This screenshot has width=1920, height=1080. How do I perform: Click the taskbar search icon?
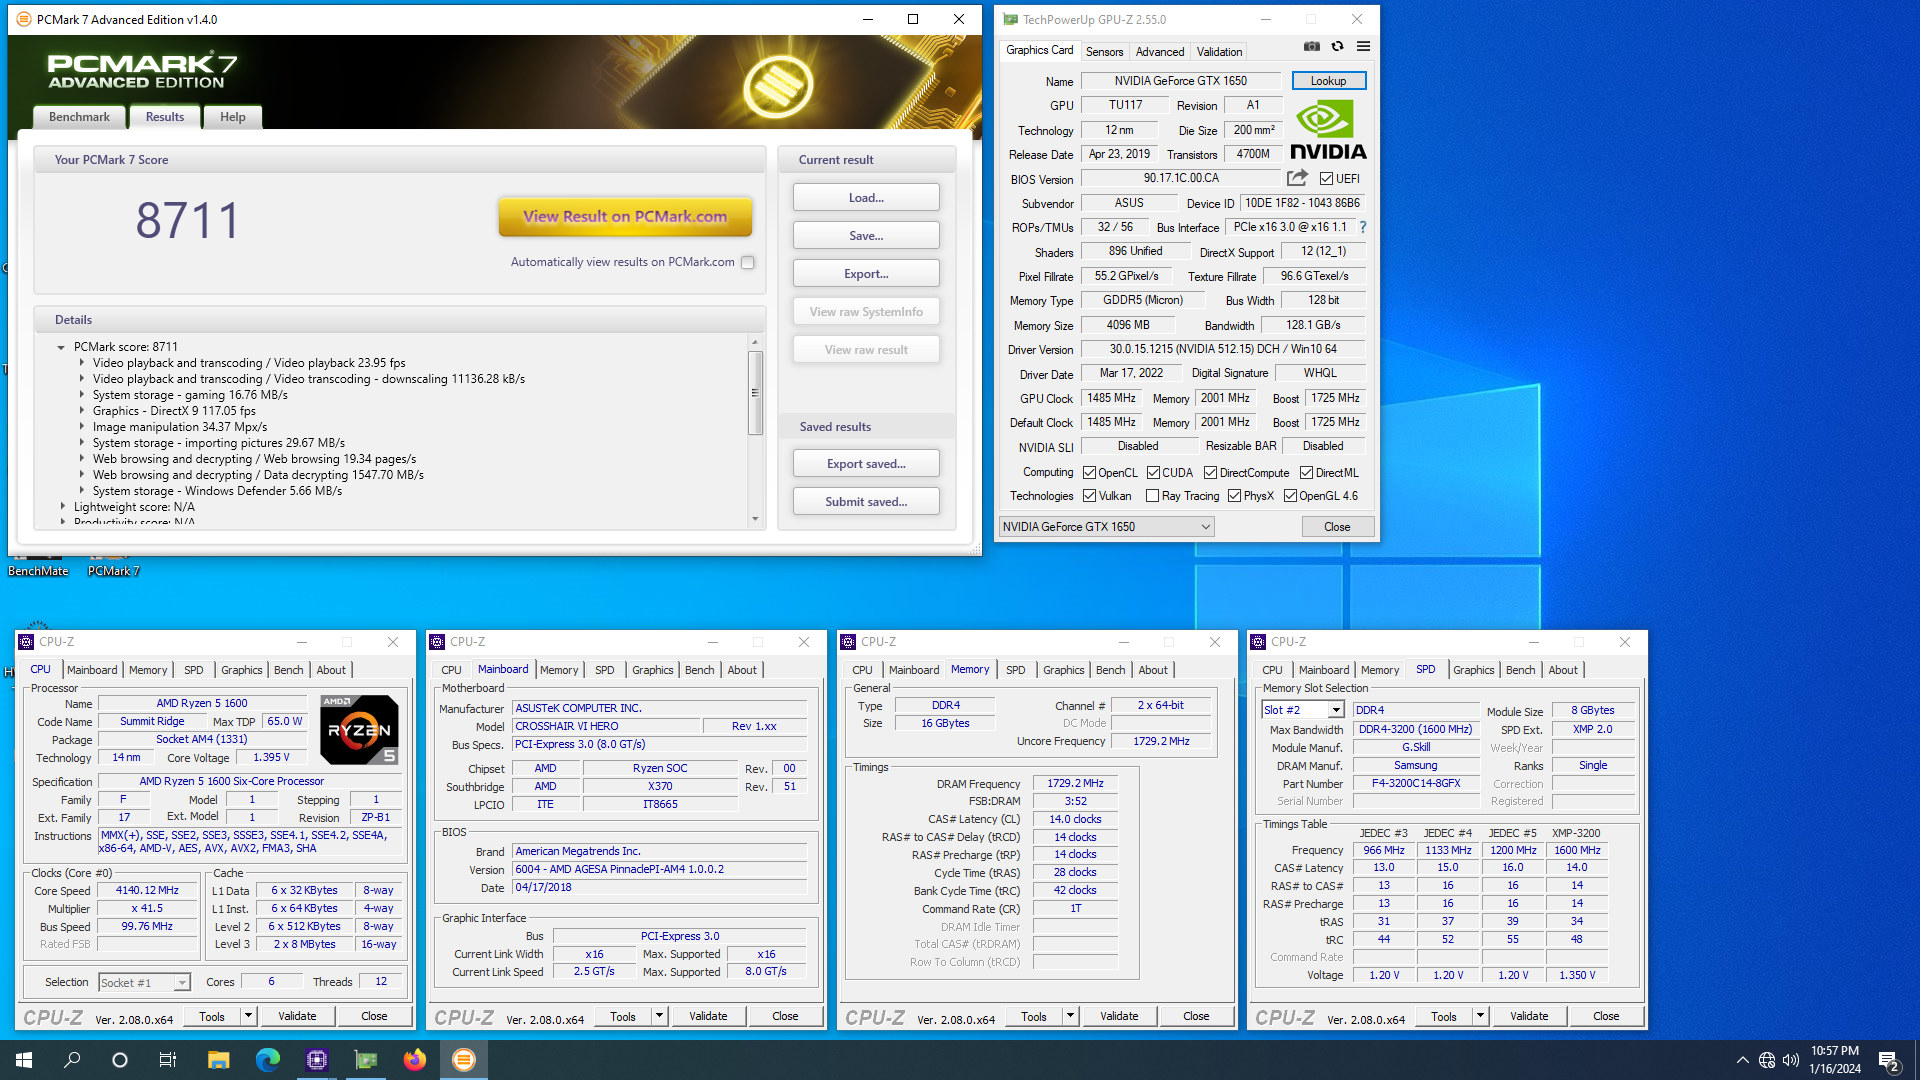point(72,1060)
